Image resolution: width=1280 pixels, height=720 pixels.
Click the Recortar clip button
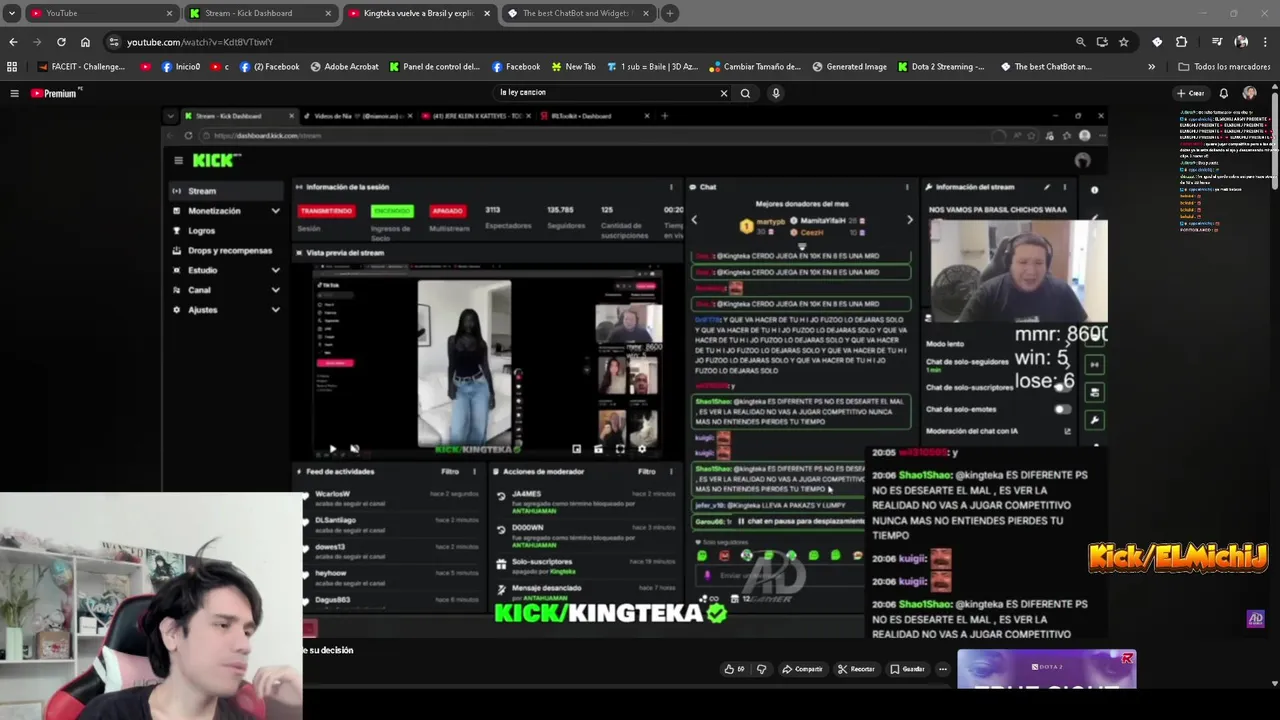(856, 669)
